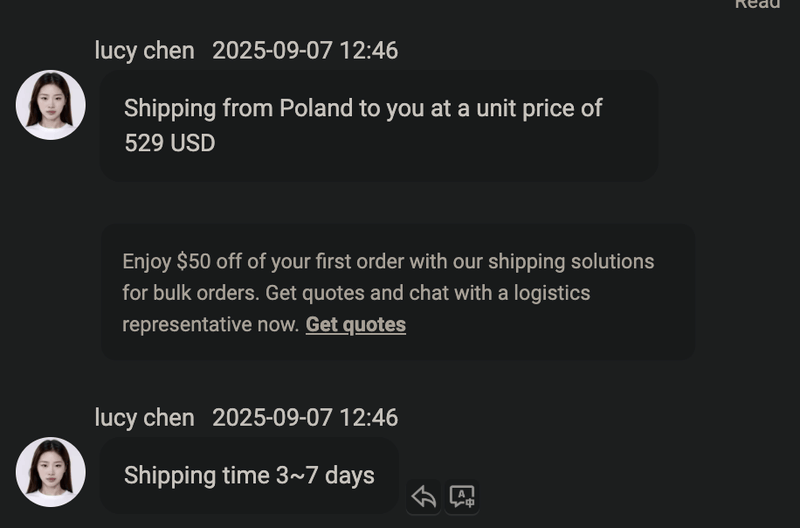Open lucy chen's name above the Poland message
The width and height of the screenshot is (800, 528).
pos(144,50)
